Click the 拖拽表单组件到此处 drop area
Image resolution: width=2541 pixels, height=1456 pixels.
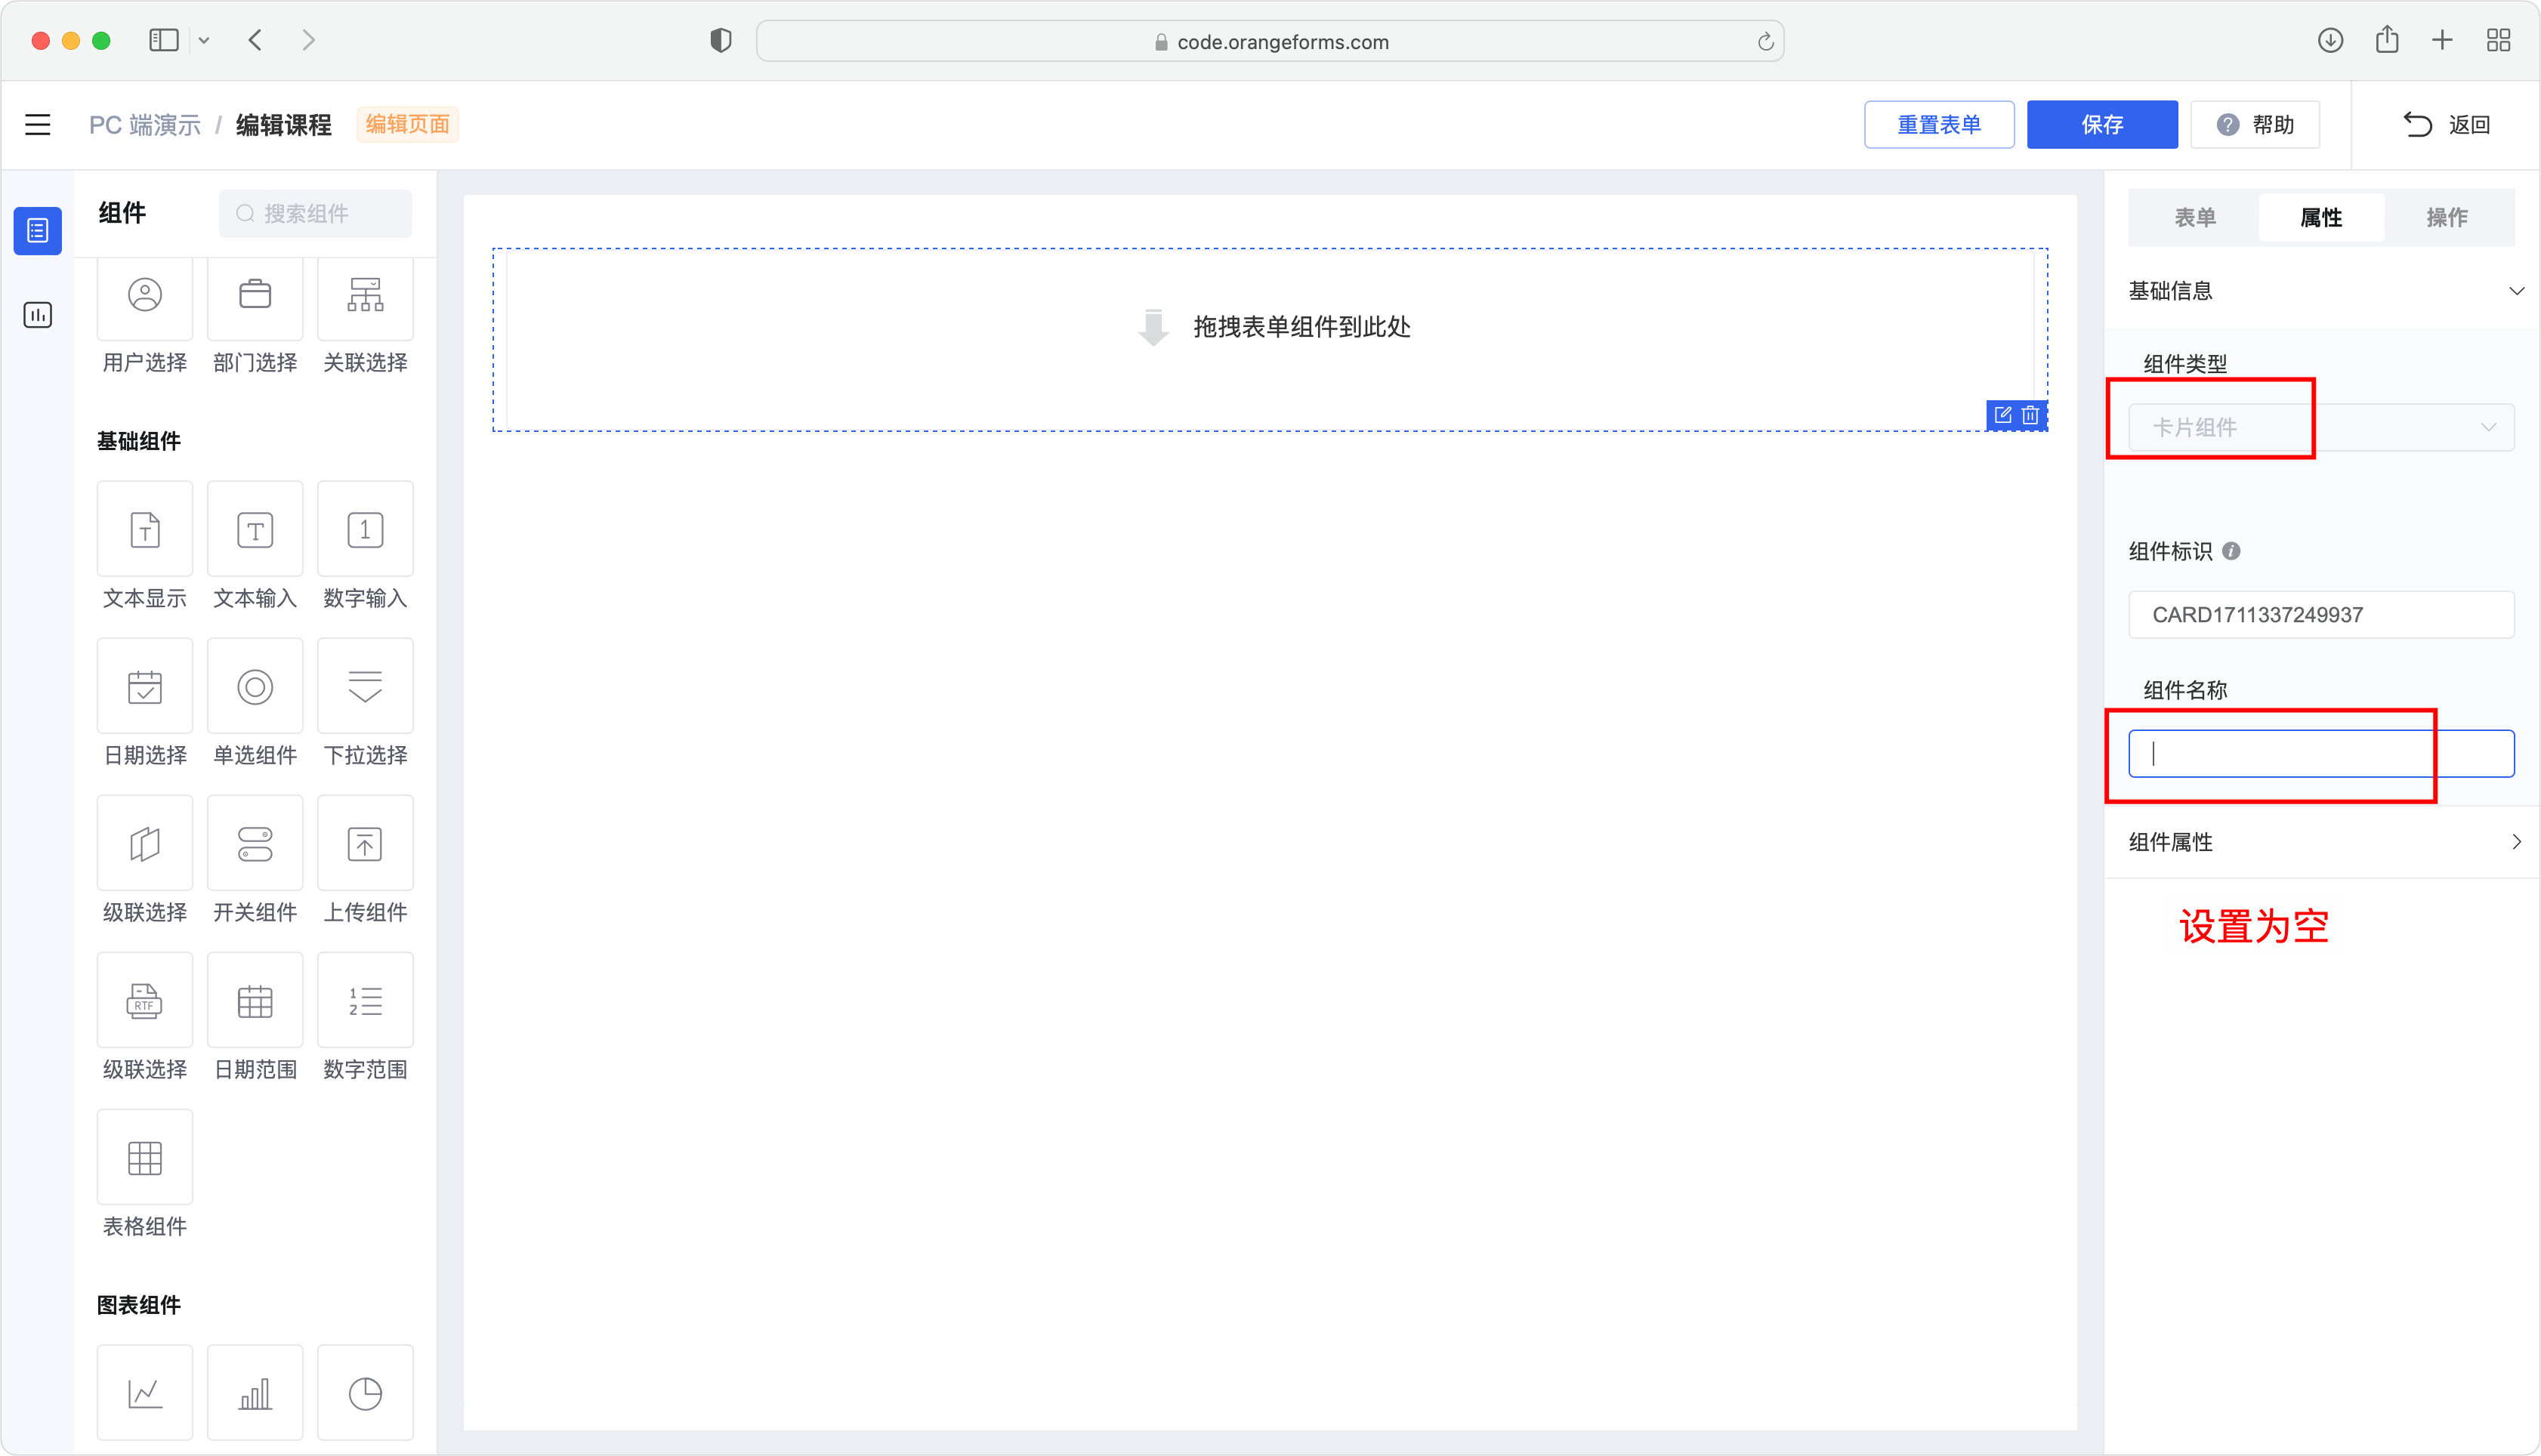pyautogui.click(x=1270, y=339)
